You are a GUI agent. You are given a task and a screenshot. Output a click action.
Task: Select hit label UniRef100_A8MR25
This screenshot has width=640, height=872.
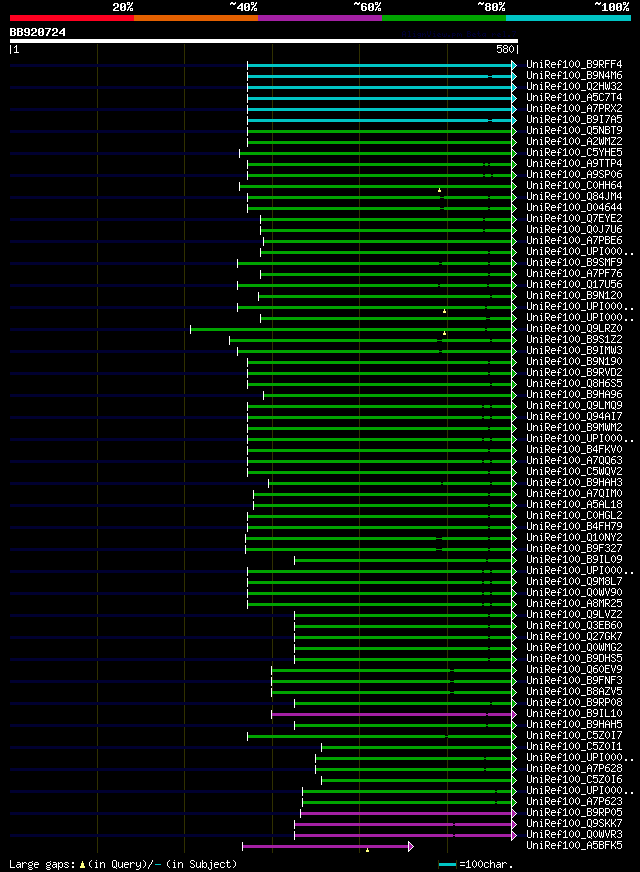coord(574,603)
